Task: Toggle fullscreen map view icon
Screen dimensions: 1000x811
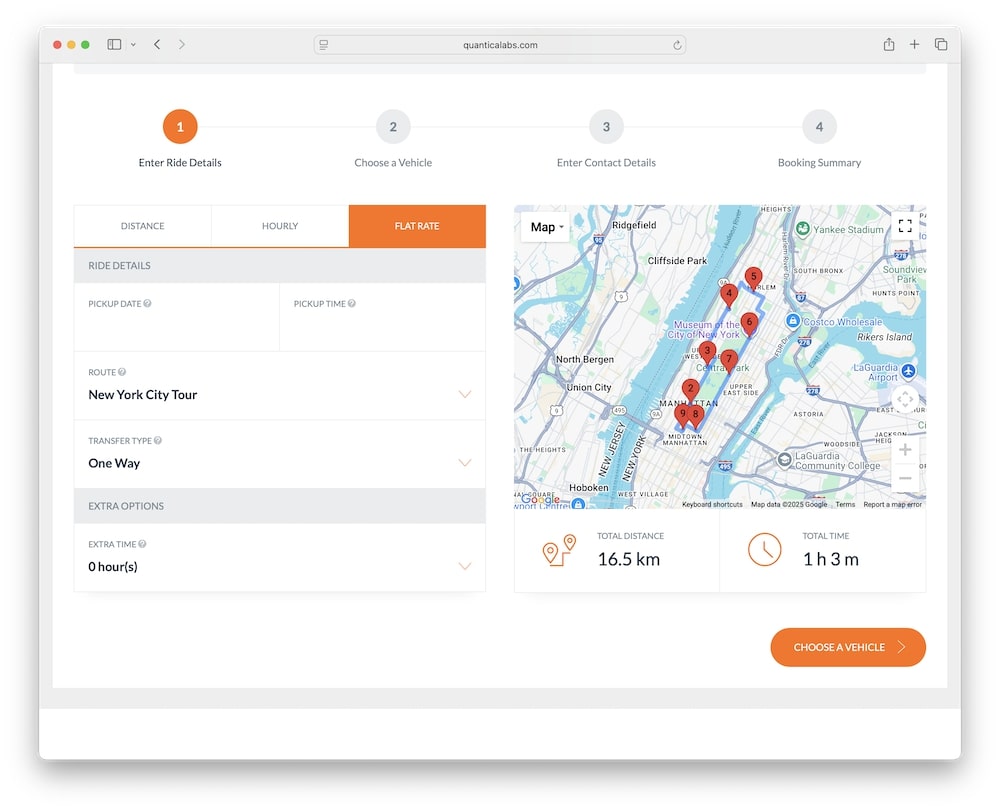Action: tap(905, 225)
